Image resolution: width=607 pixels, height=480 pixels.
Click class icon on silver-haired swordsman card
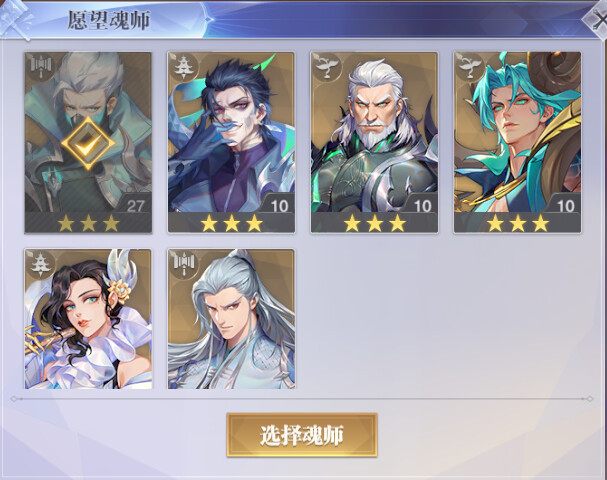pyautogui.click(x=182, y=264)
